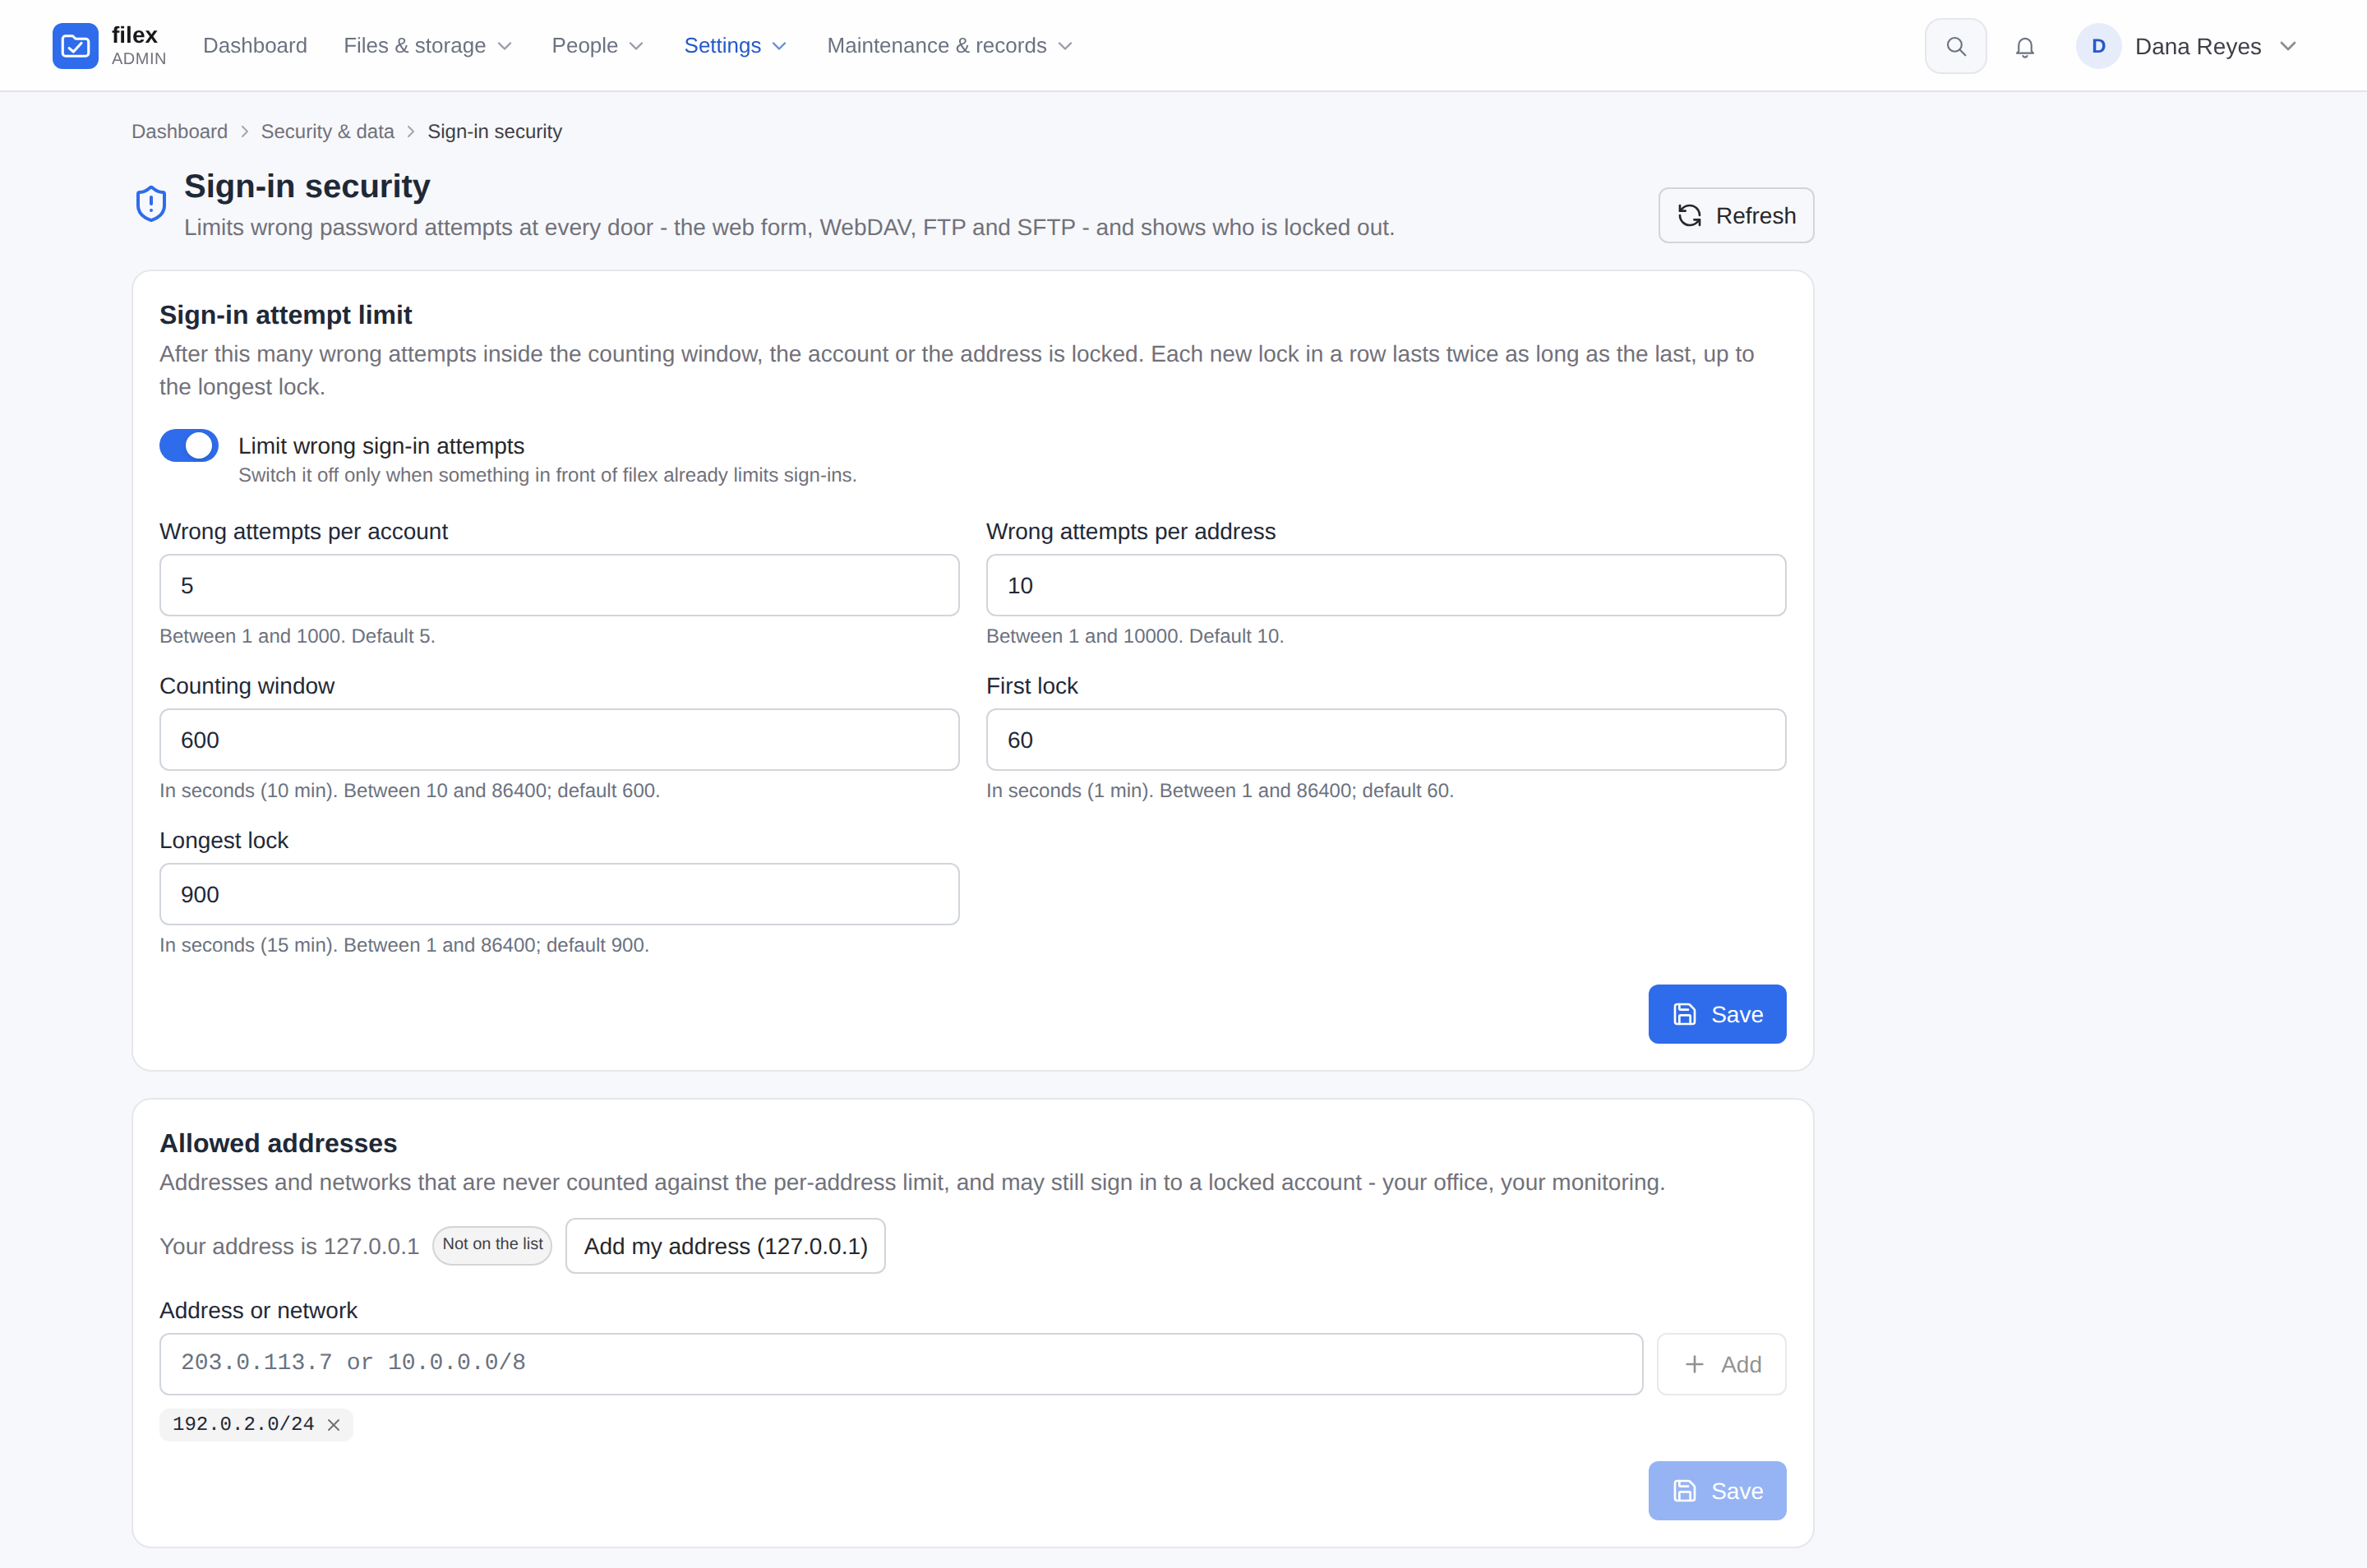Open notifications bell
This screenshot has width=2367, height=1568.
[x=2024, y=46]
